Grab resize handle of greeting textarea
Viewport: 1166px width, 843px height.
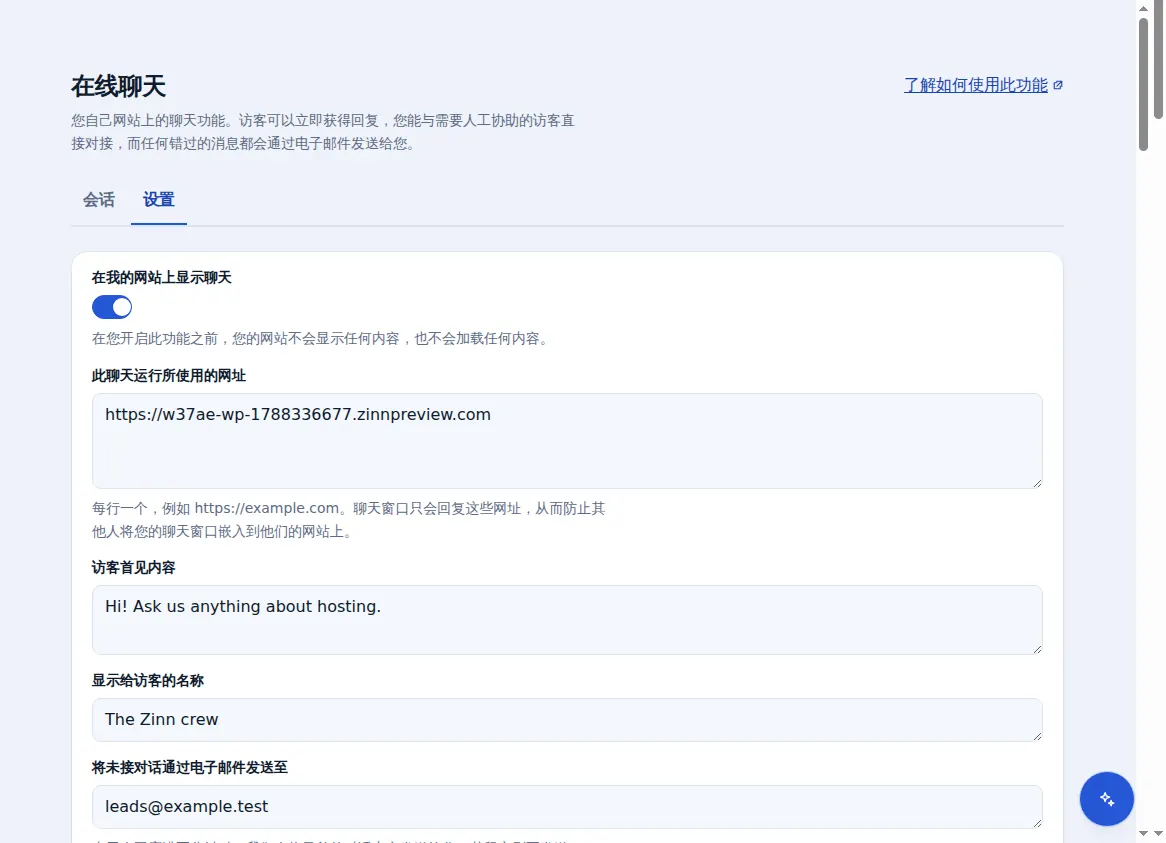pyautogui.click(x=1037, y=649)
